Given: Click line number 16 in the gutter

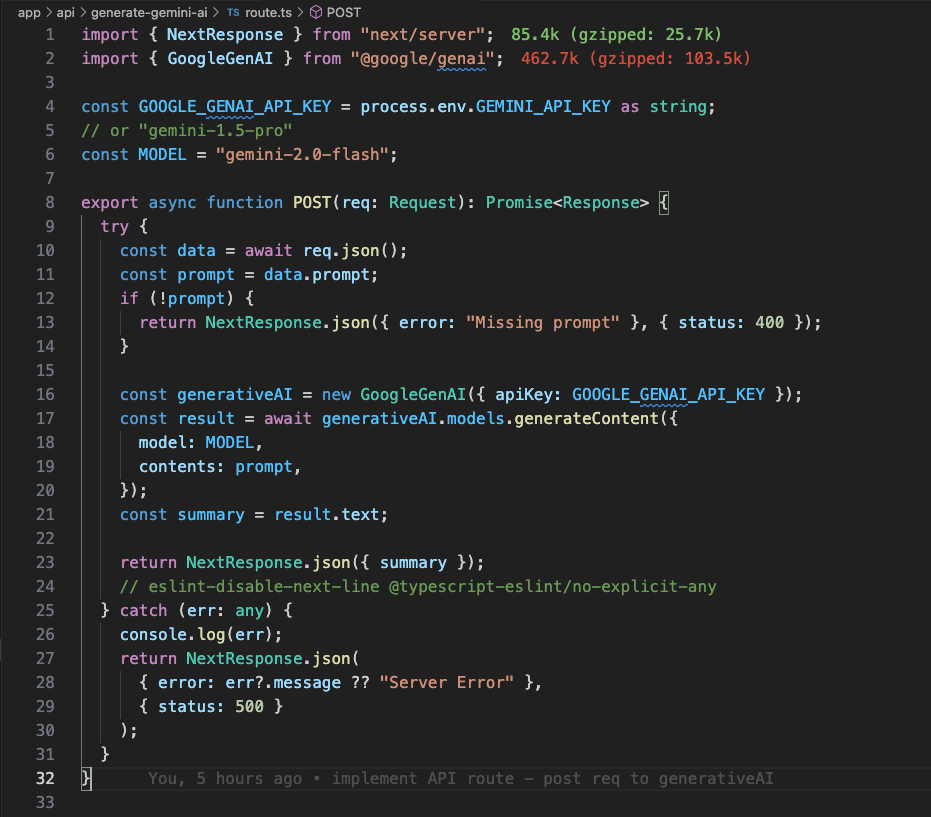Looking at the screenshot, I should pyautogui.click(x=45, y=394).
